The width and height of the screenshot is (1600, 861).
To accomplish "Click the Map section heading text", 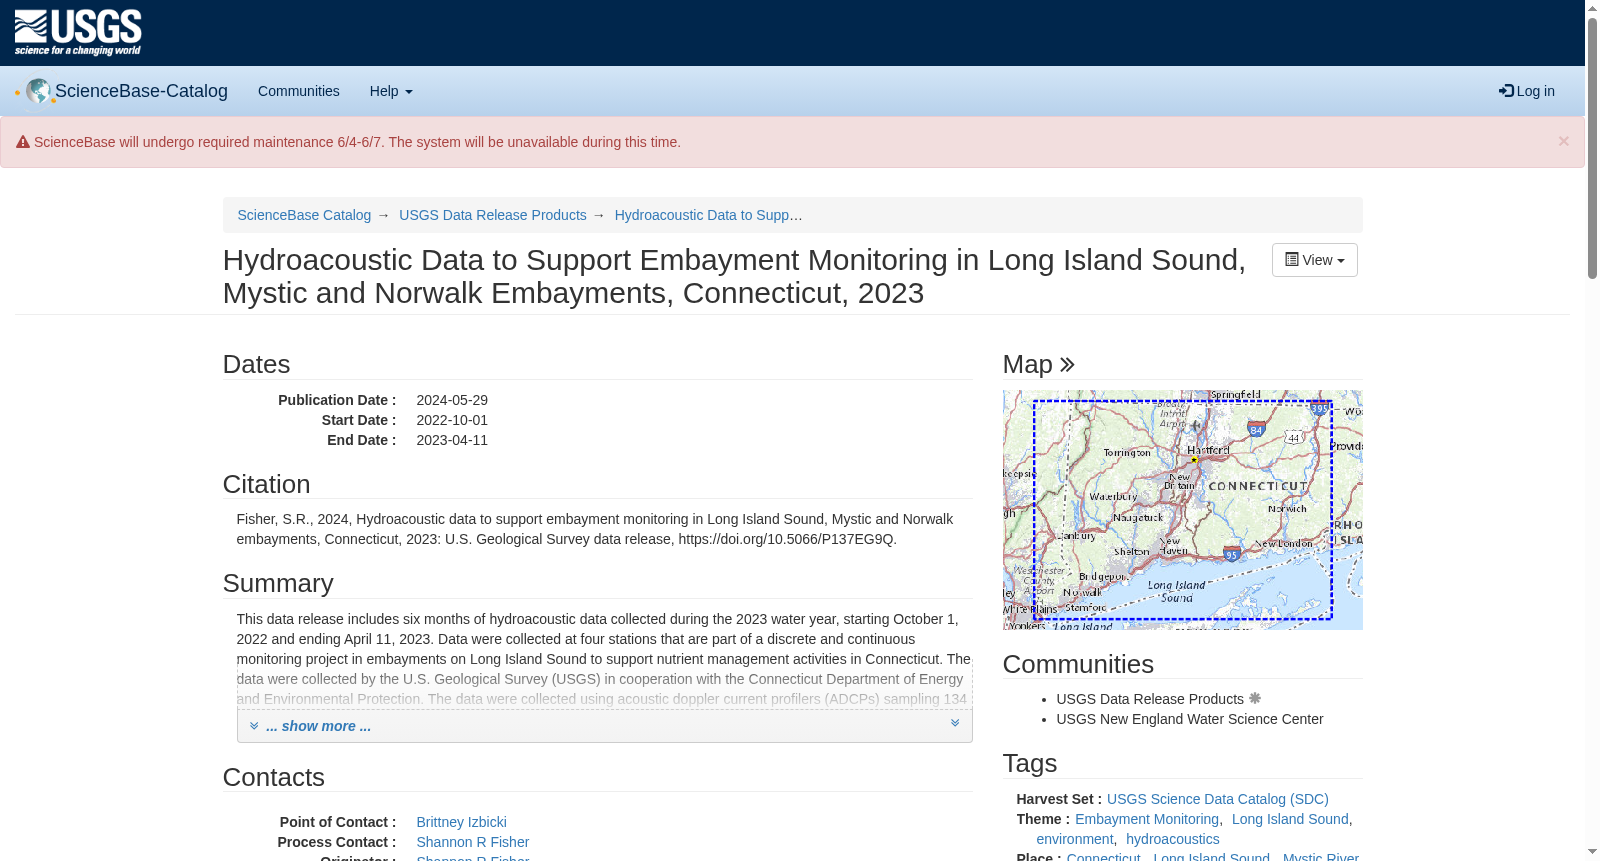I will click(1027, 365).
